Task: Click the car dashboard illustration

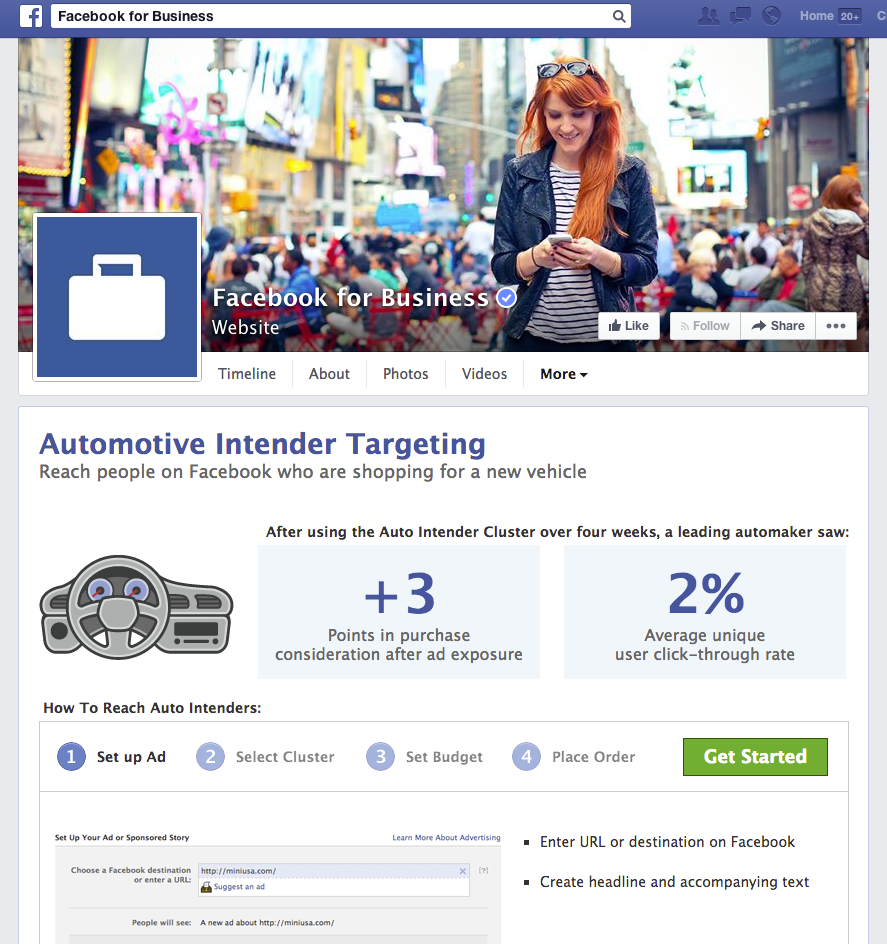Action: pos(136,606)
